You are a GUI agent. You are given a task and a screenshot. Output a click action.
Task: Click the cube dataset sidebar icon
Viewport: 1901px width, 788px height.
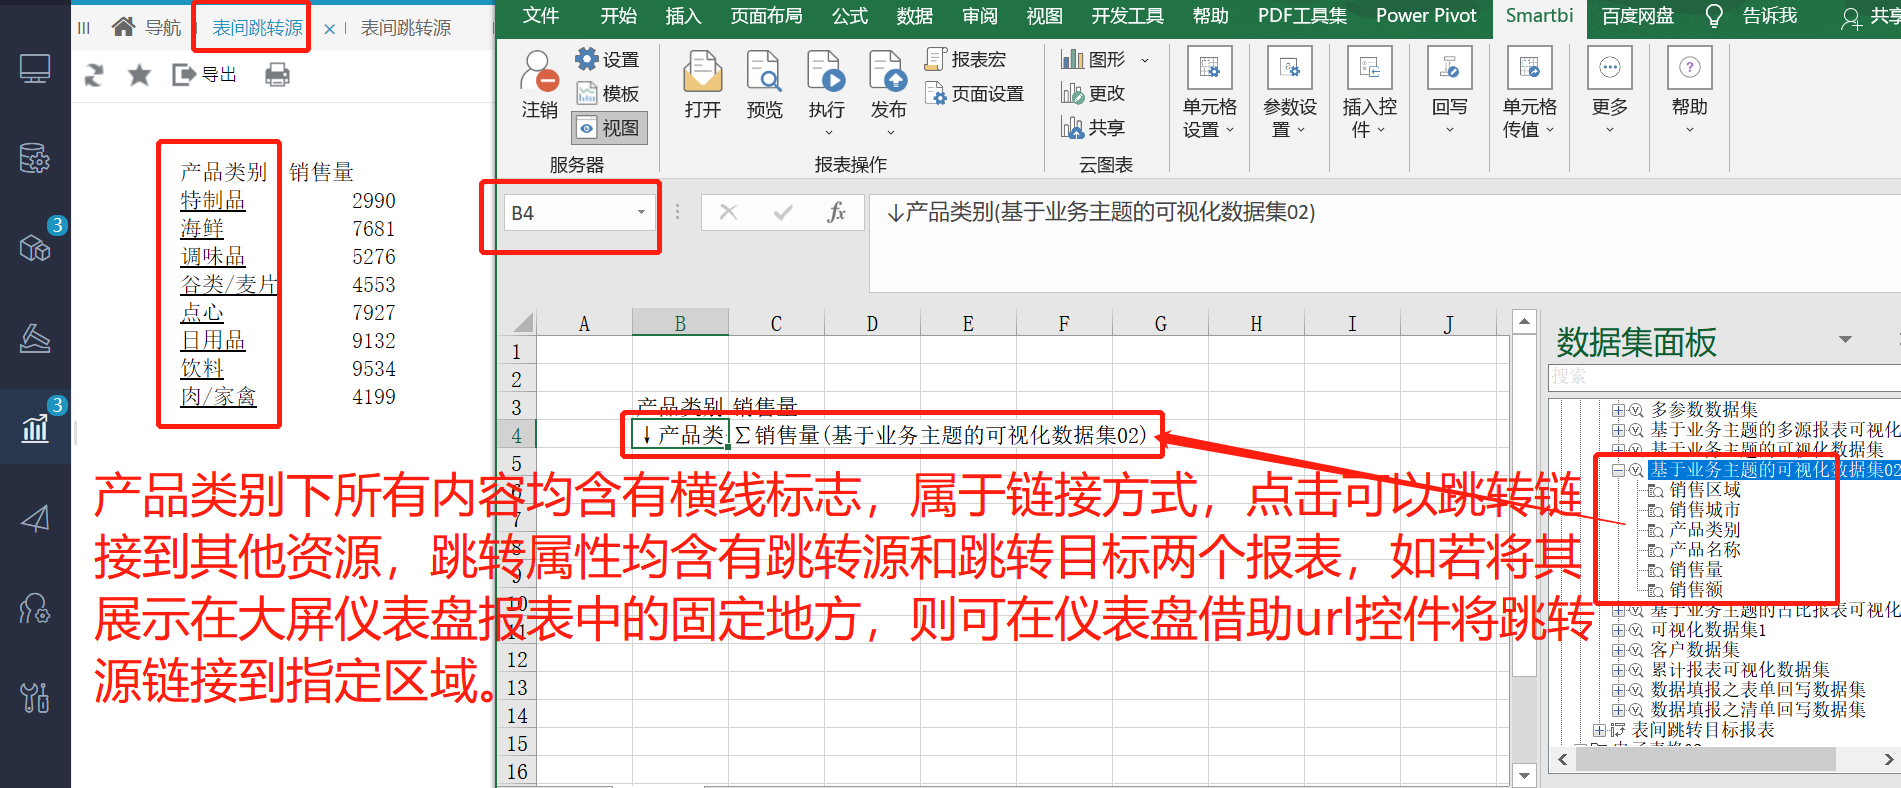(35, 247)
